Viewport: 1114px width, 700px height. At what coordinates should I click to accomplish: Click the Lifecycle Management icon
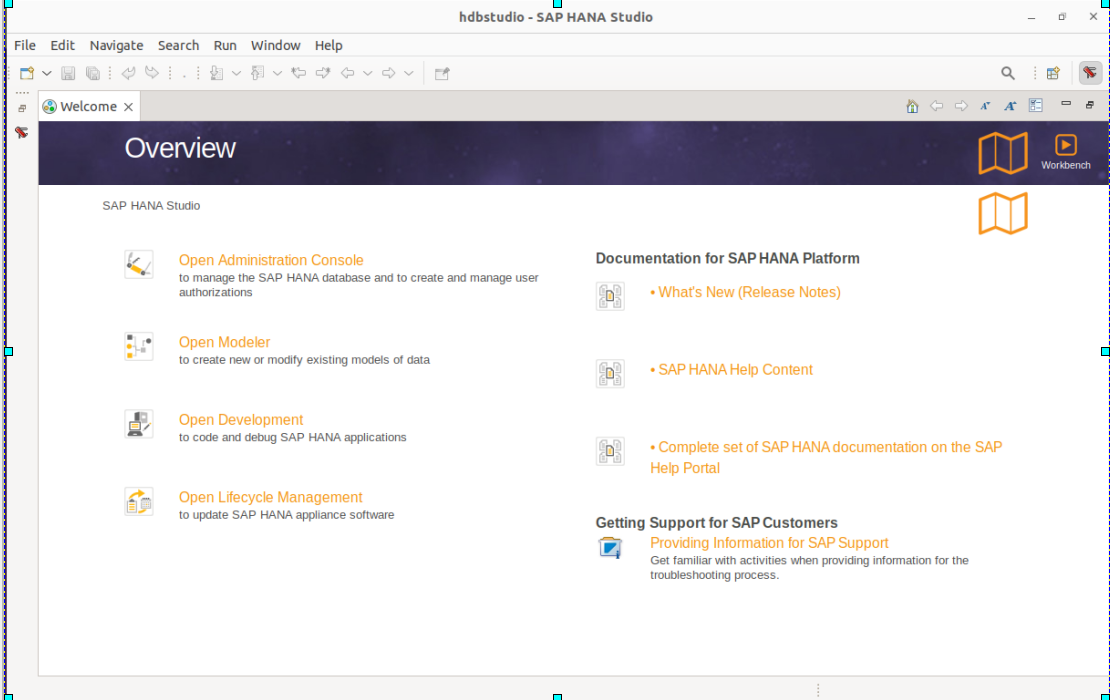coord(139,502)
